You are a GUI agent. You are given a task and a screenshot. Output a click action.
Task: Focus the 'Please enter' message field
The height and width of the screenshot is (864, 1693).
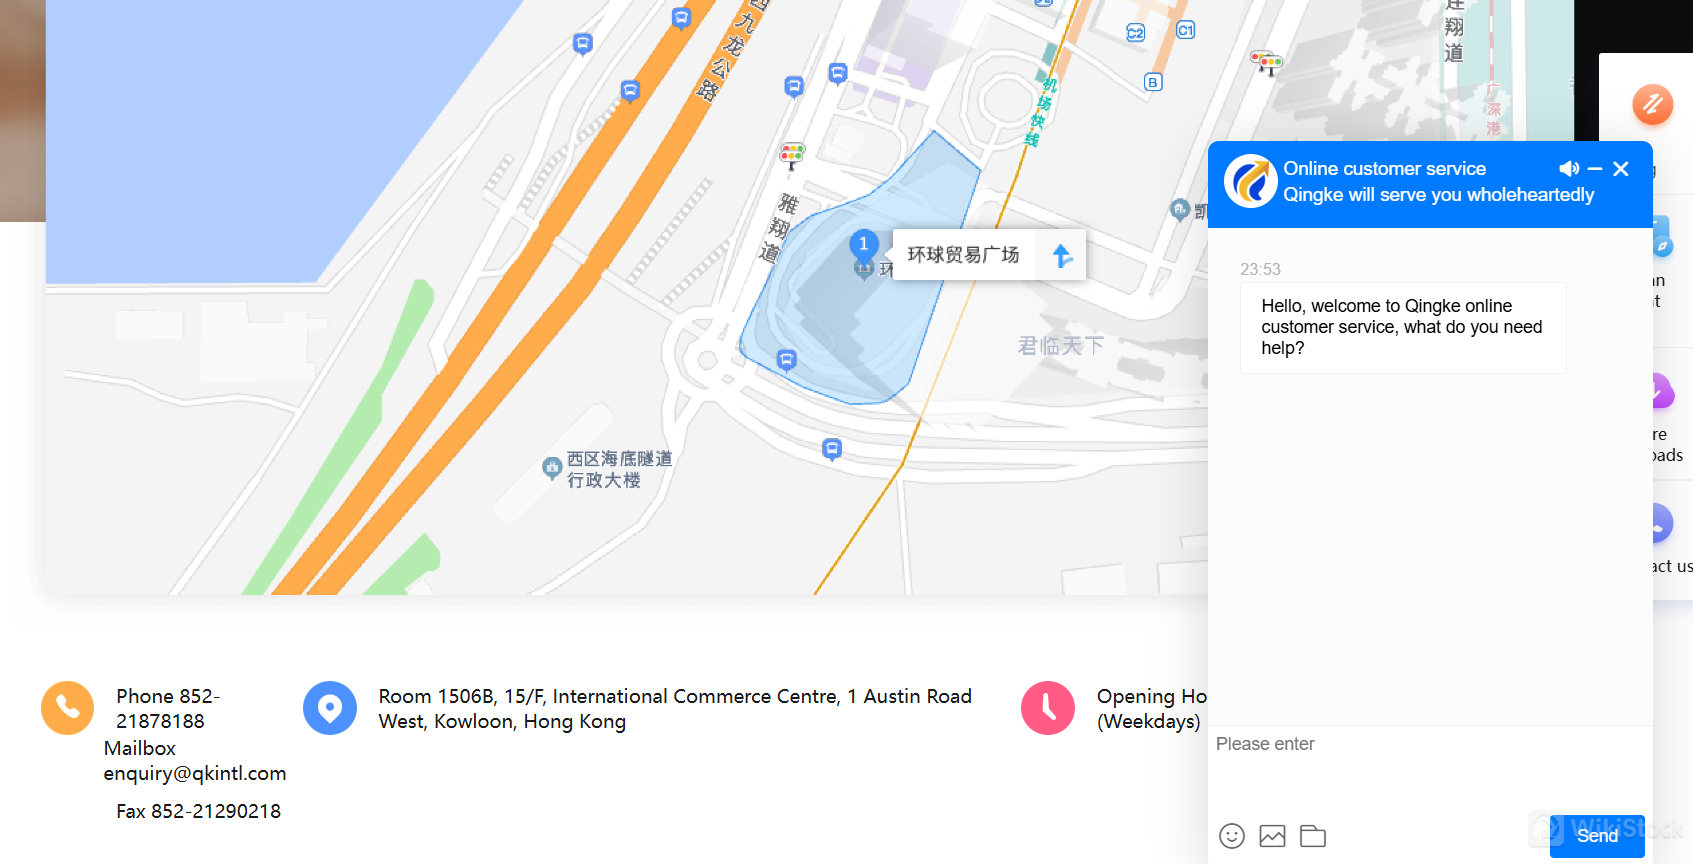pos(1430,770)
